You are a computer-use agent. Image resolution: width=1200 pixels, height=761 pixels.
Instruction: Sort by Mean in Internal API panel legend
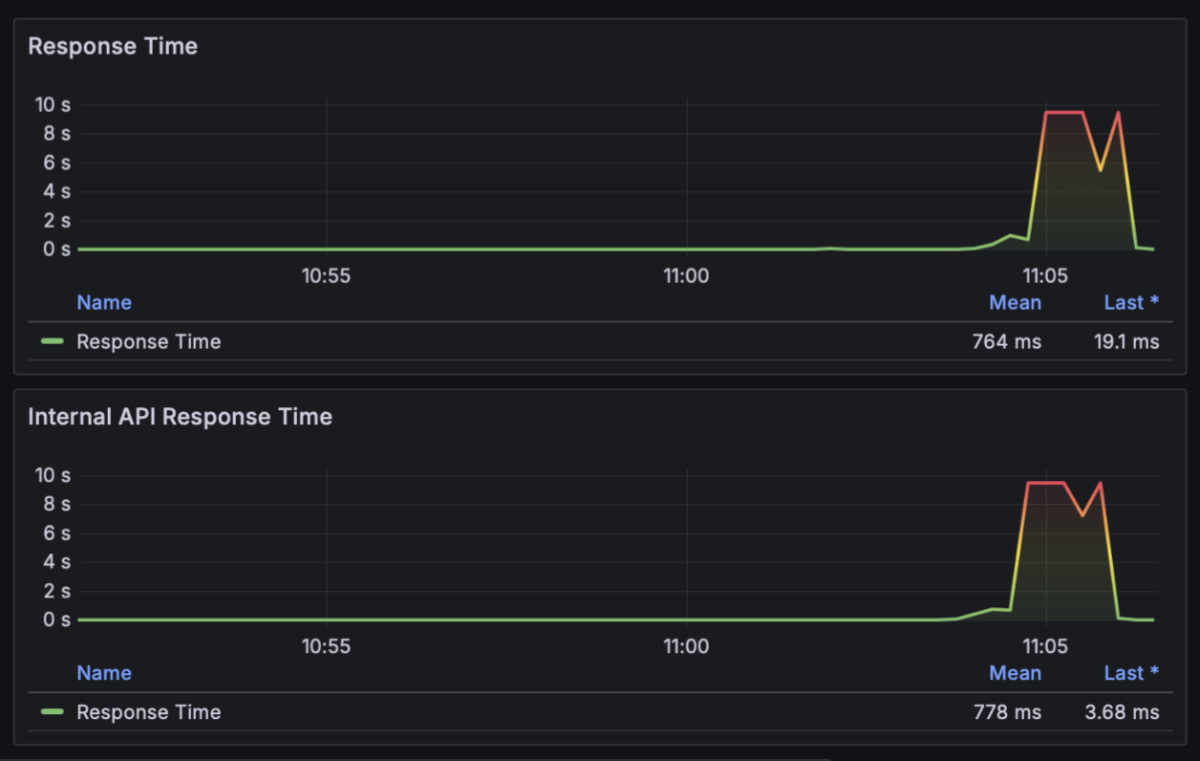pos(1015,673)
